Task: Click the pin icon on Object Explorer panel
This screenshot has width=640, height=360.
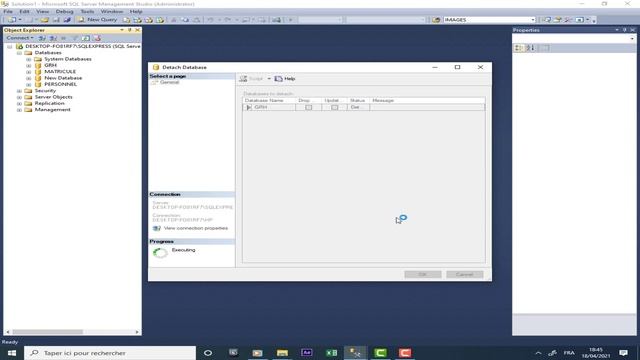Action: (x=129, y=30)
